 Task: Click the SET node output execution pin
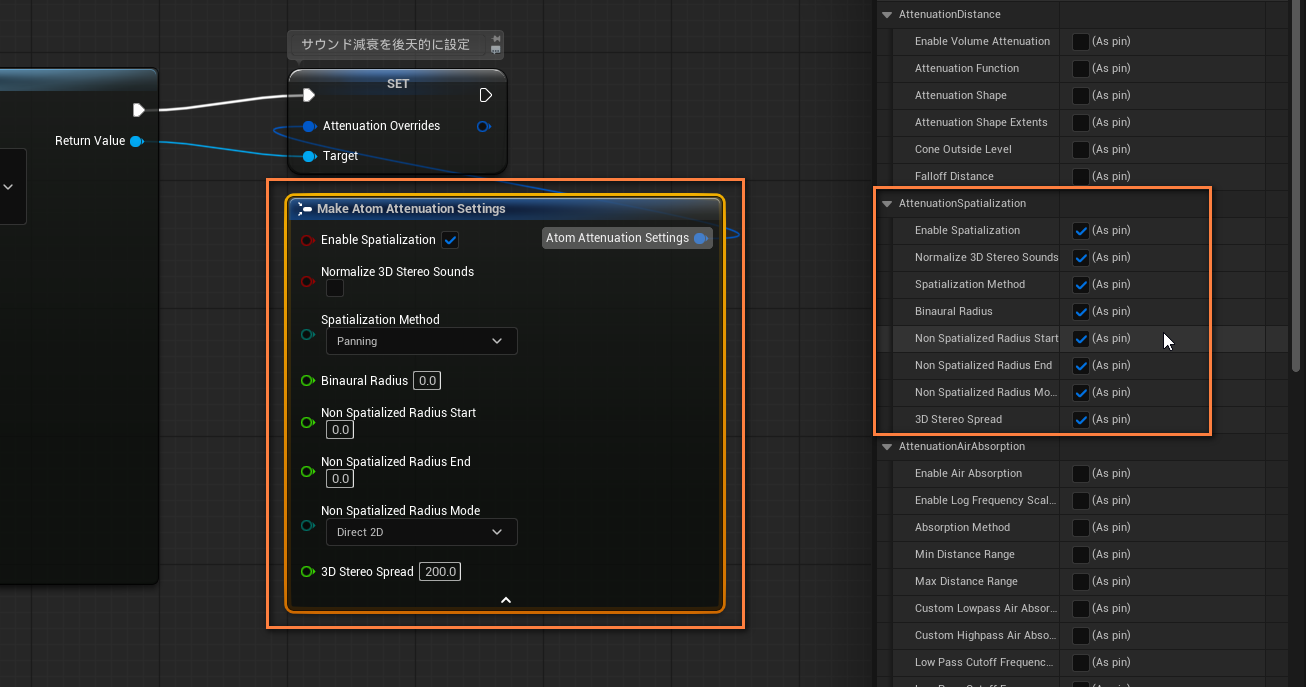click(x=485, y=95)
